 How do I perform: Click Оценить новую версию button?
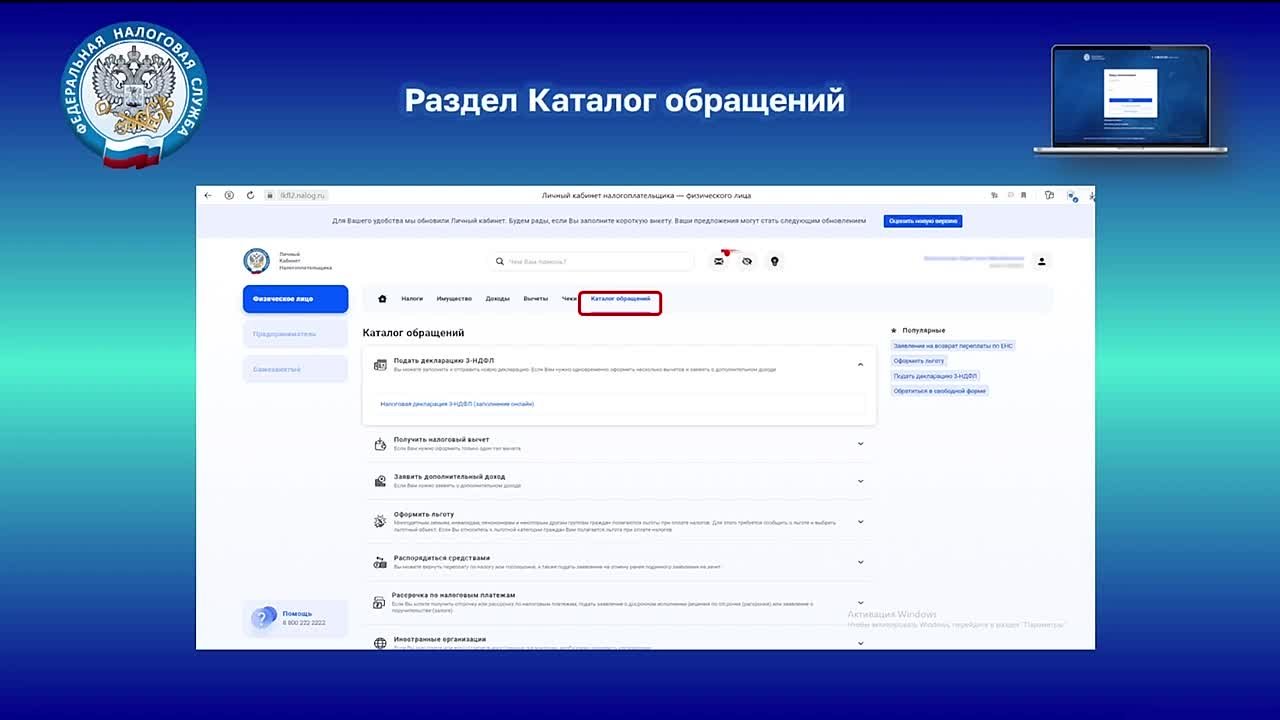(x=922, y=221)
